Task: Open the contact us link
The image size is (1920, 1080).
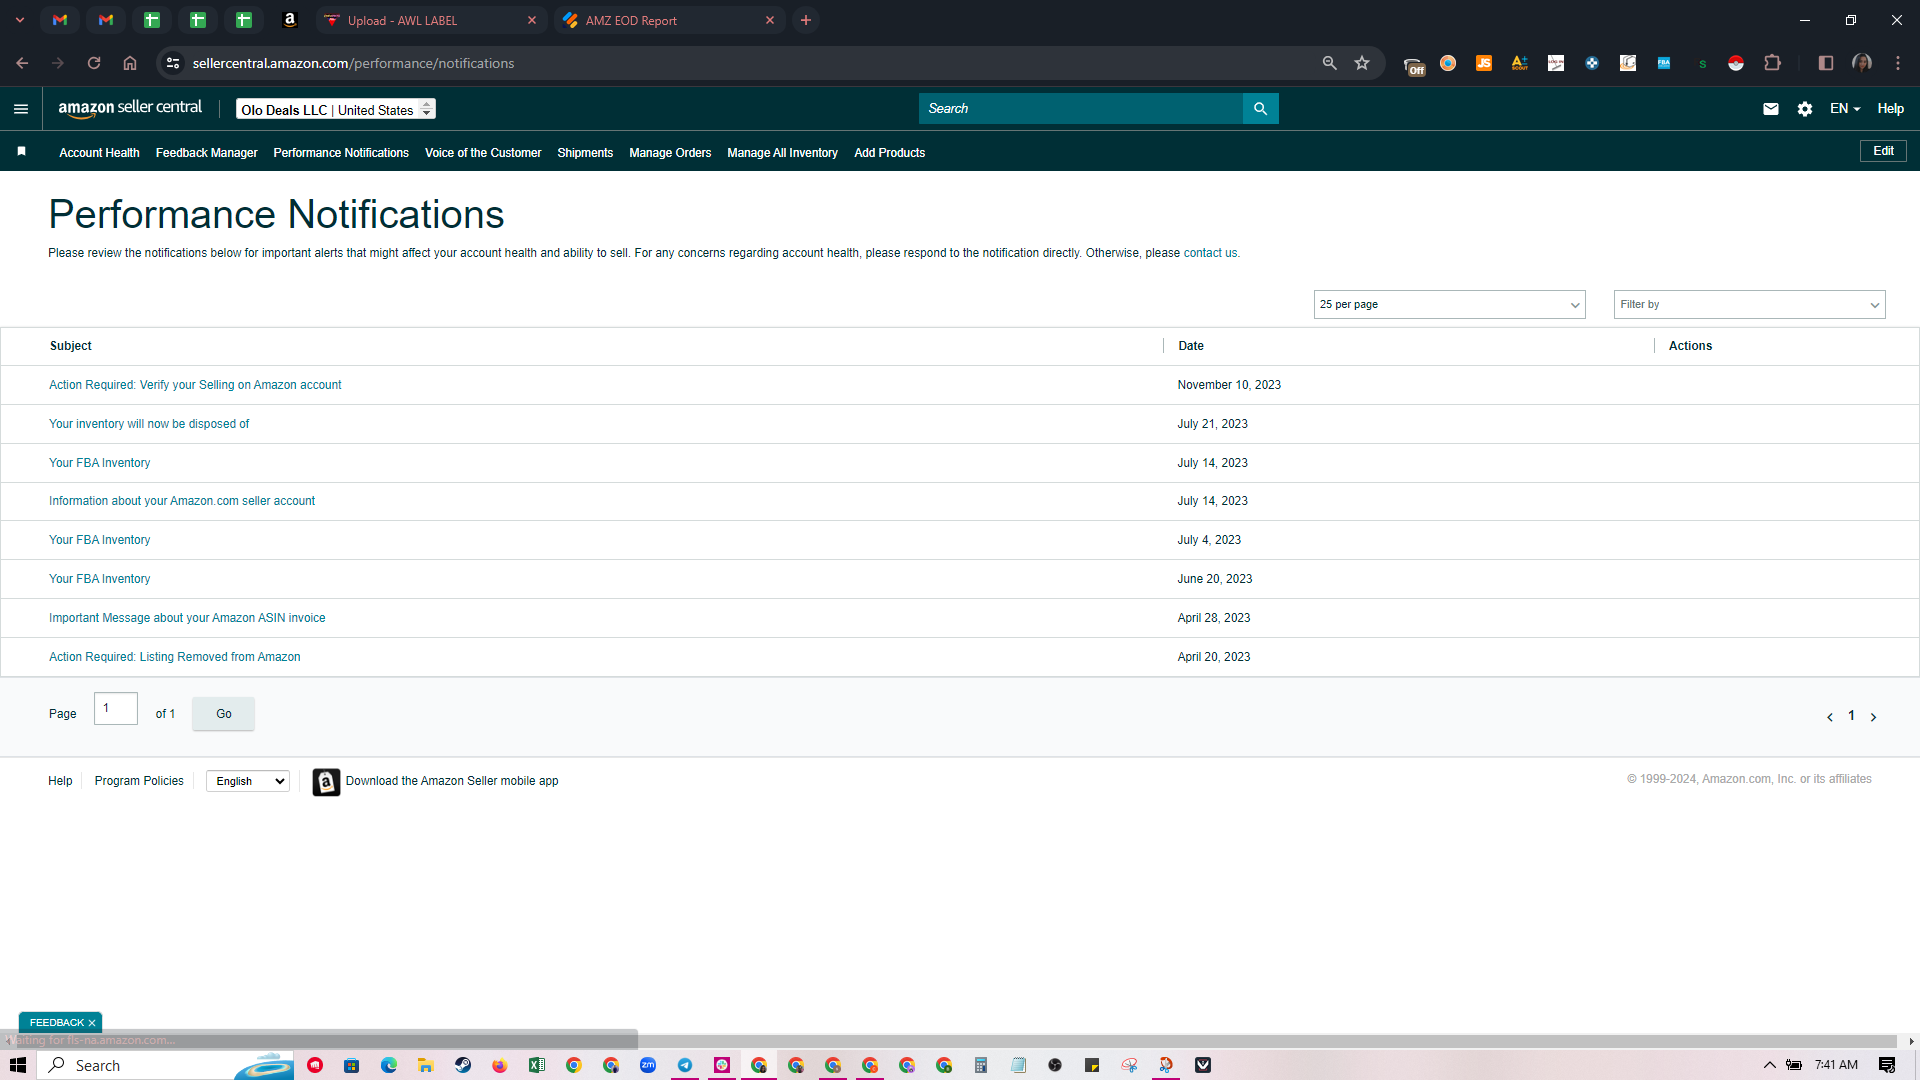Action: tap(1210, 253)
